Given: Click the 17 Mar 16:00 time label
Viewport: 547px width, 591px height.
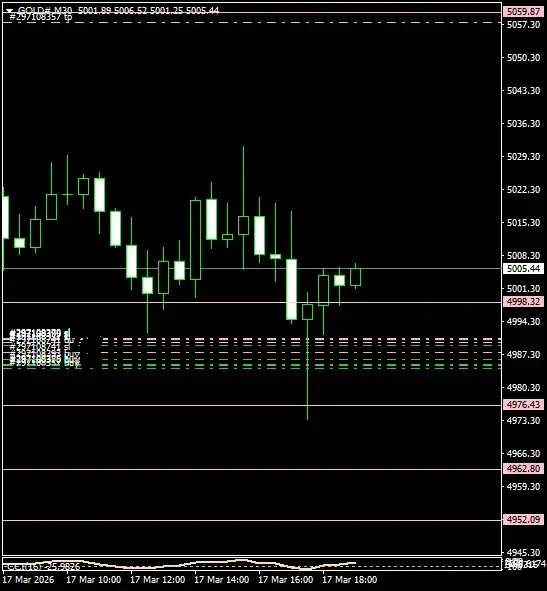Looking at the screenshot, I should [x=286, y=579].
